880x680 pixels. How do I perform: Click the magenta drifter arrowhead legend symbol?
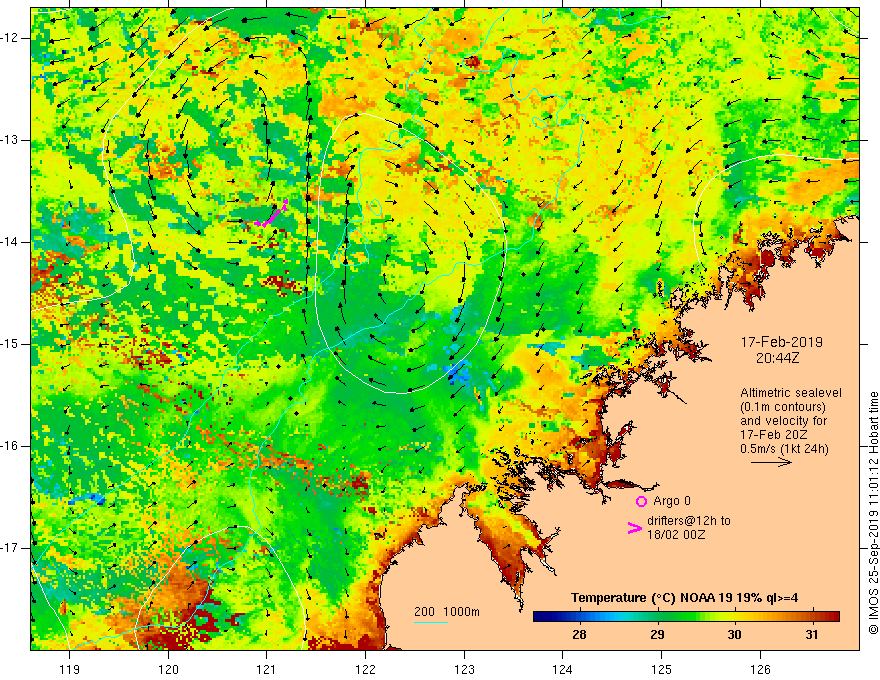(635, 528)
